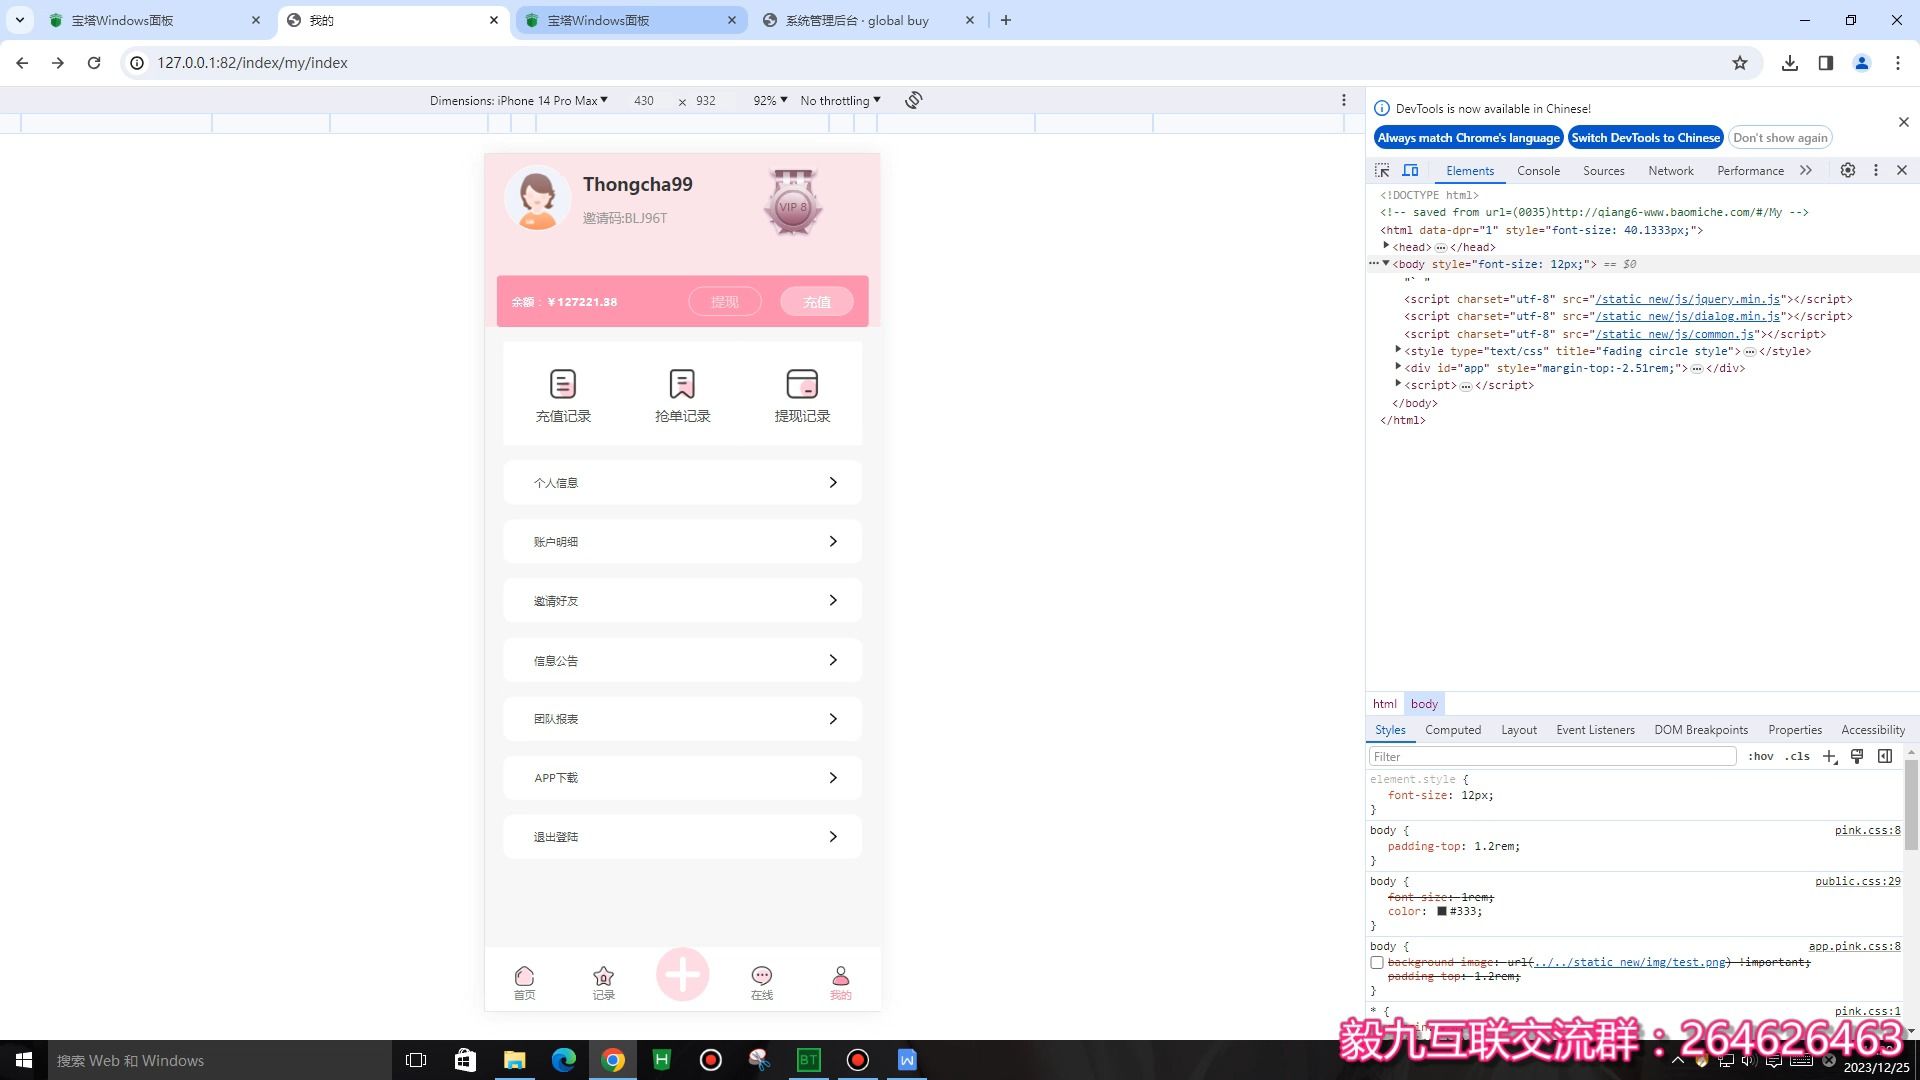Screen dimensions: 1920x1080
Task: Open device toolbar more options menu
Action: click(x=1344, y=100)
